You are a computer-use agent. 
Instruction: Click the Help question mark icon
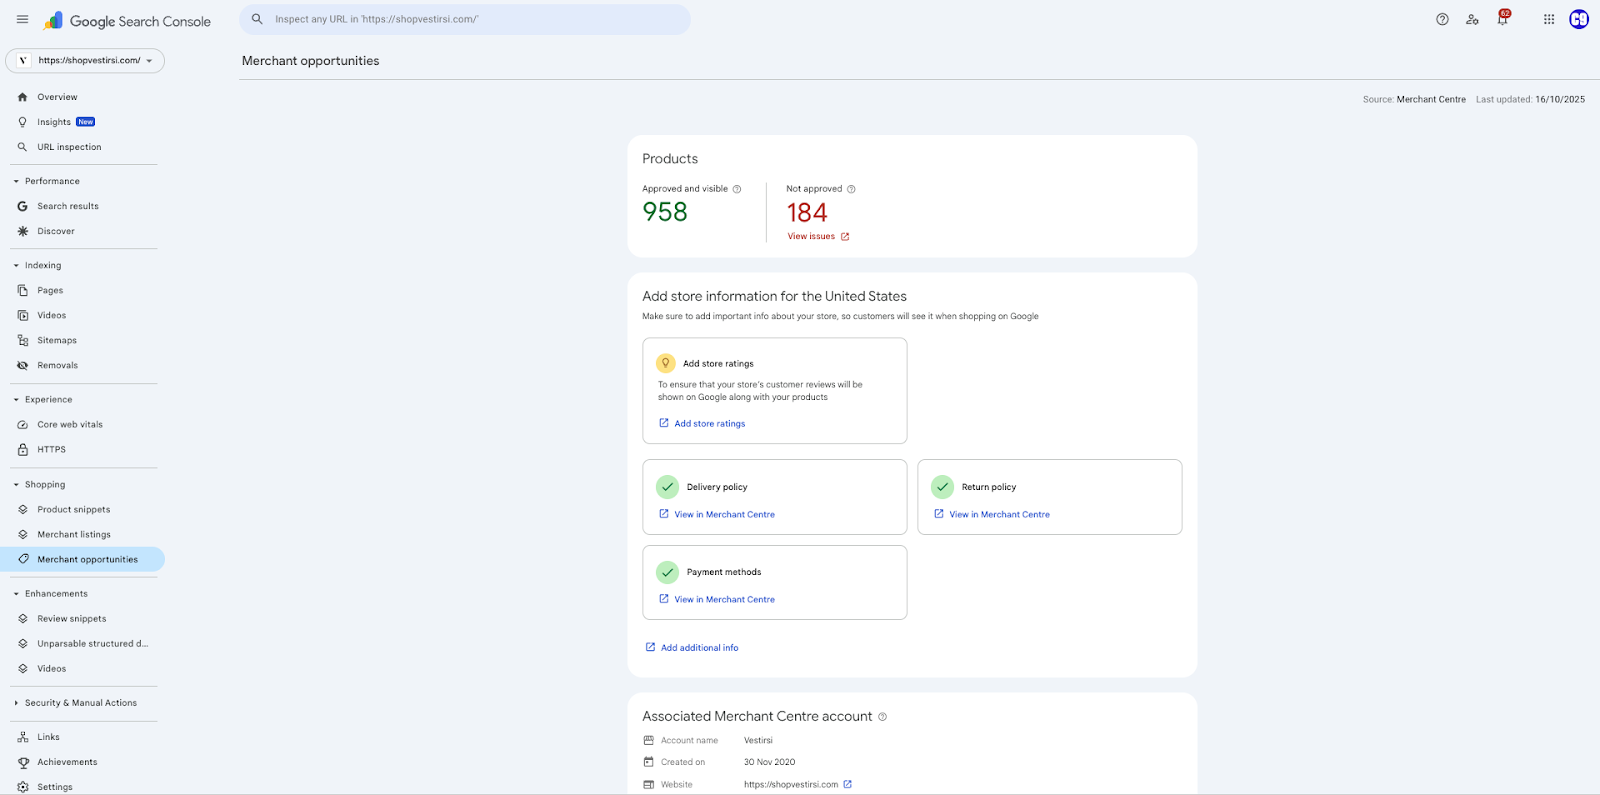click(x=1442, y=19)
